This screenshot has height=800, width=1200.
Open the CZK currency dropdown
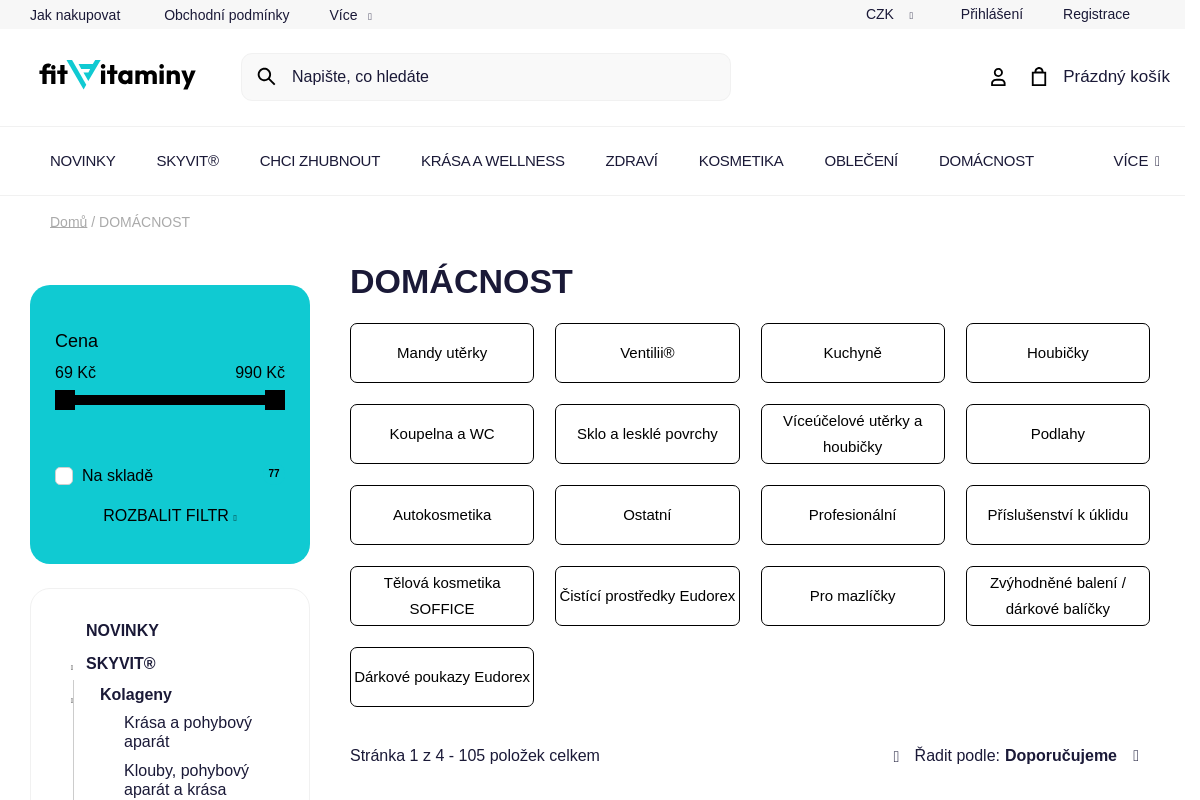889,15
